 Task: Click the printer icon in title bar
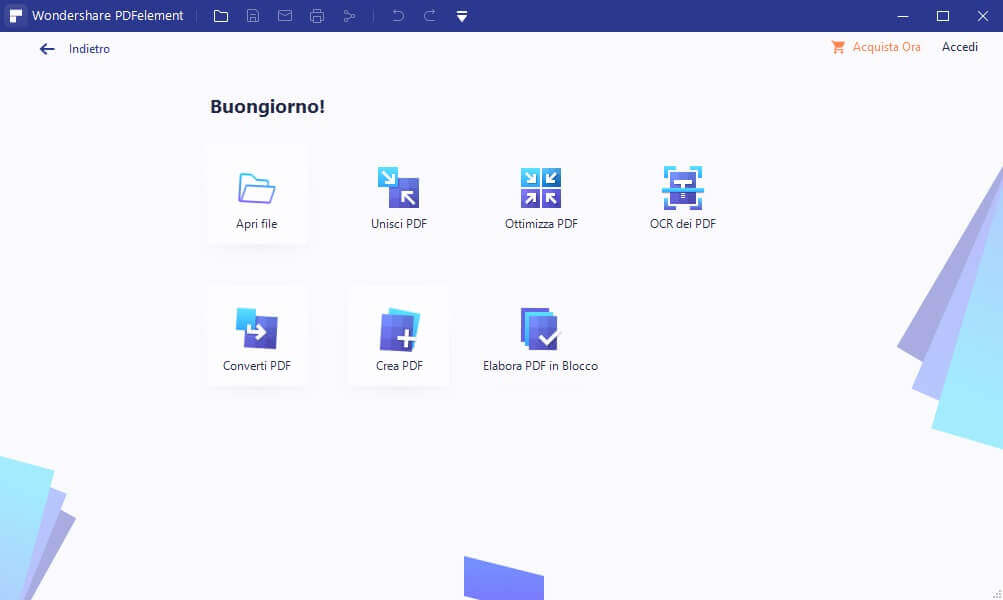[317, 16]
